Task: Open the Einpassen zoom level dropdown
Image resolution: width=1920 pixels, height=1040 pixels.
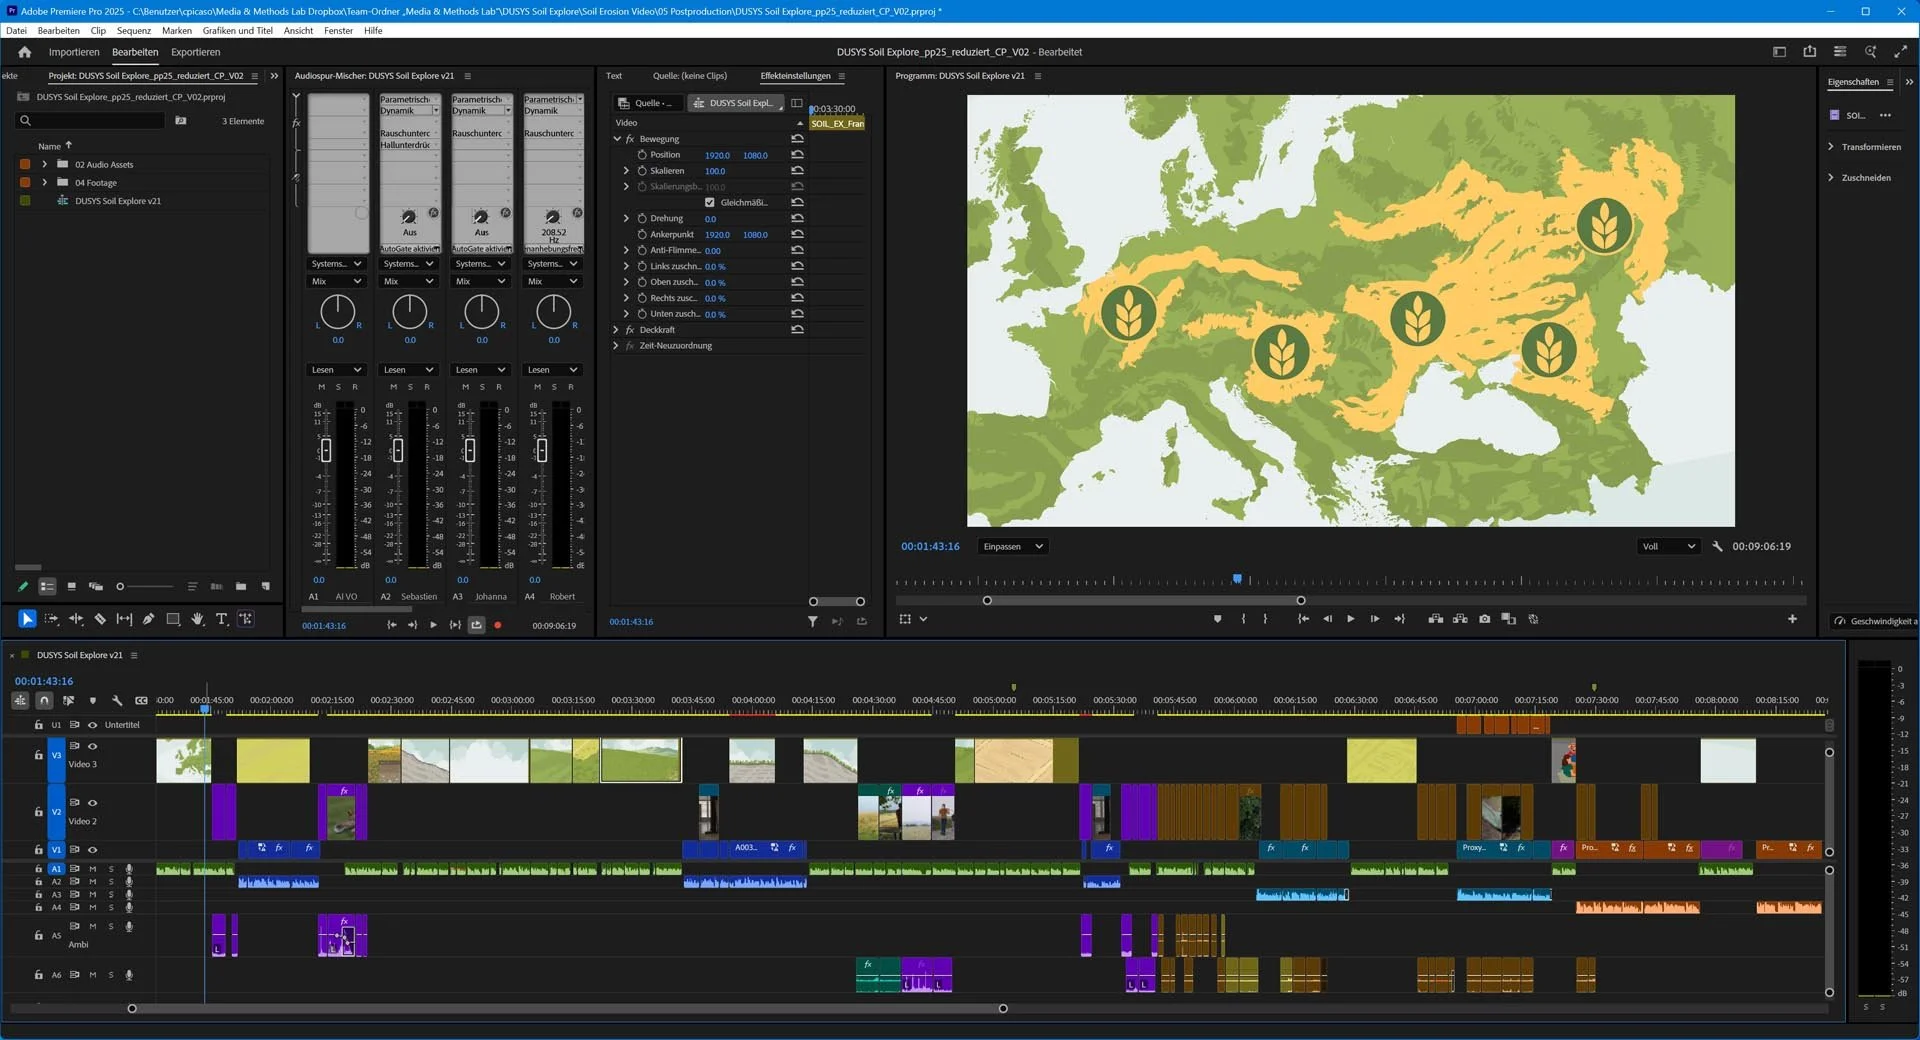Action: 1013,547
